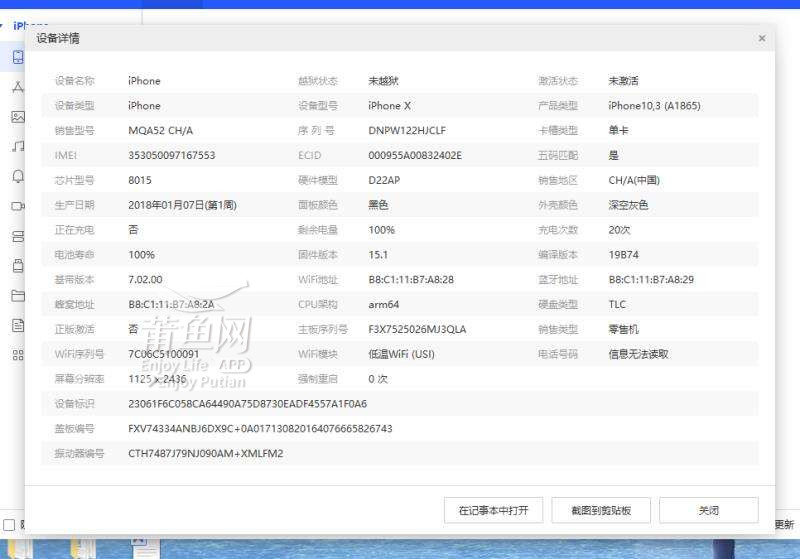This screenshot has height=559, width=800.
Task: Select Bluetooth address B8:C1:11:B7:A8:29
Action: click(651, 280)
